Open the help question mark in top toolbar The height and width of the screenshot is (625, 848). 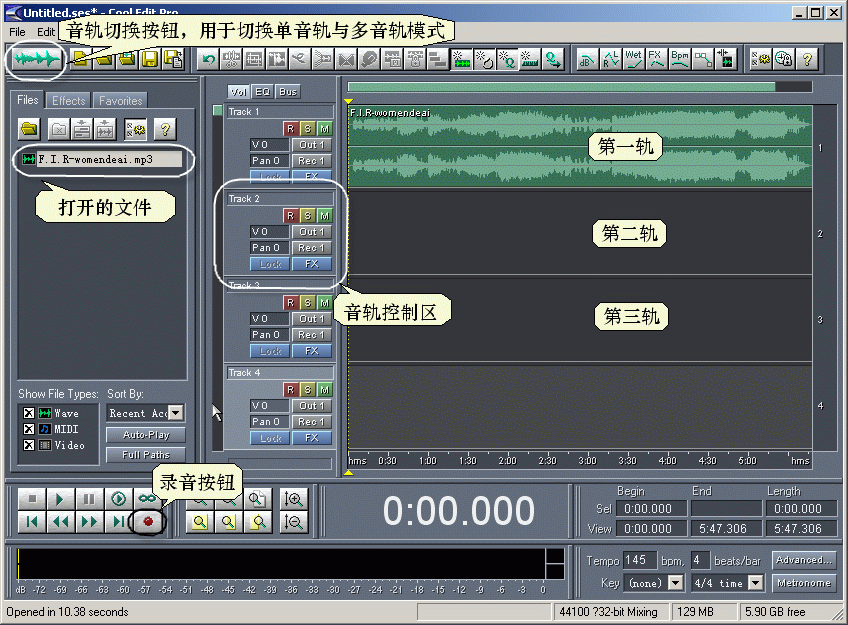[x=807, y=59]
